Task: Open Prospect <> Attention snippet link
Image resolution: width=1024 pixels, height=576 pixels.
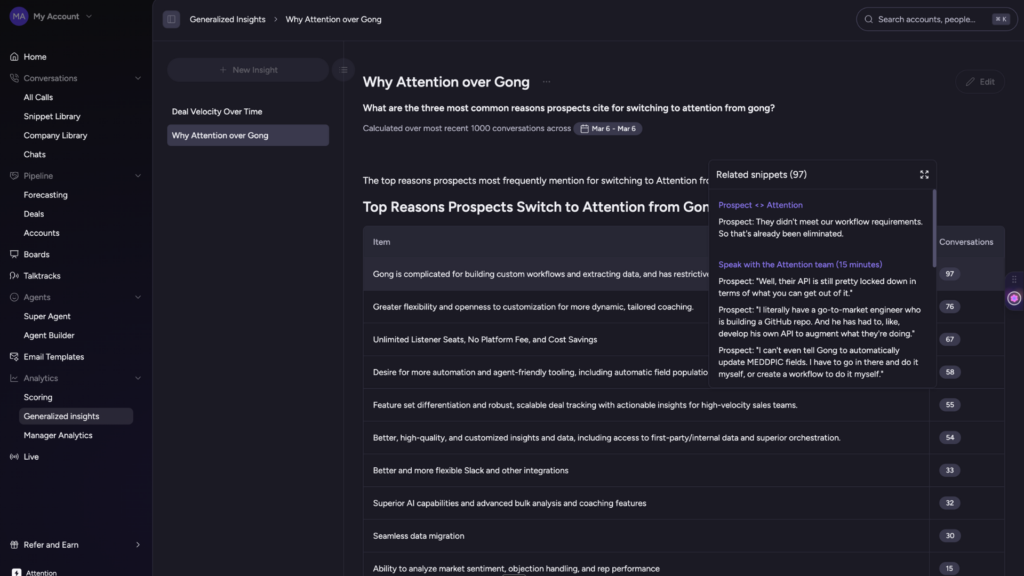Action: (760, 205)
